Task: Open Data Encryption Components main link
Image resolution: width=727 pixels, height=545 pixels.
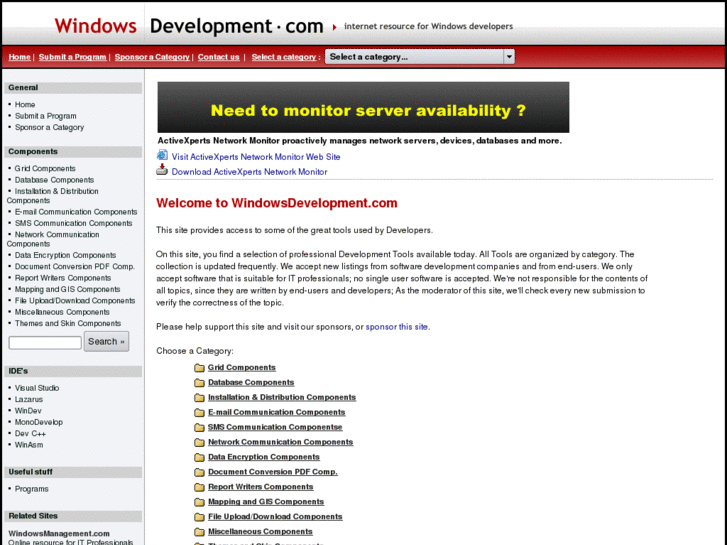Action: pyautogui.click(x=264, y=457)
